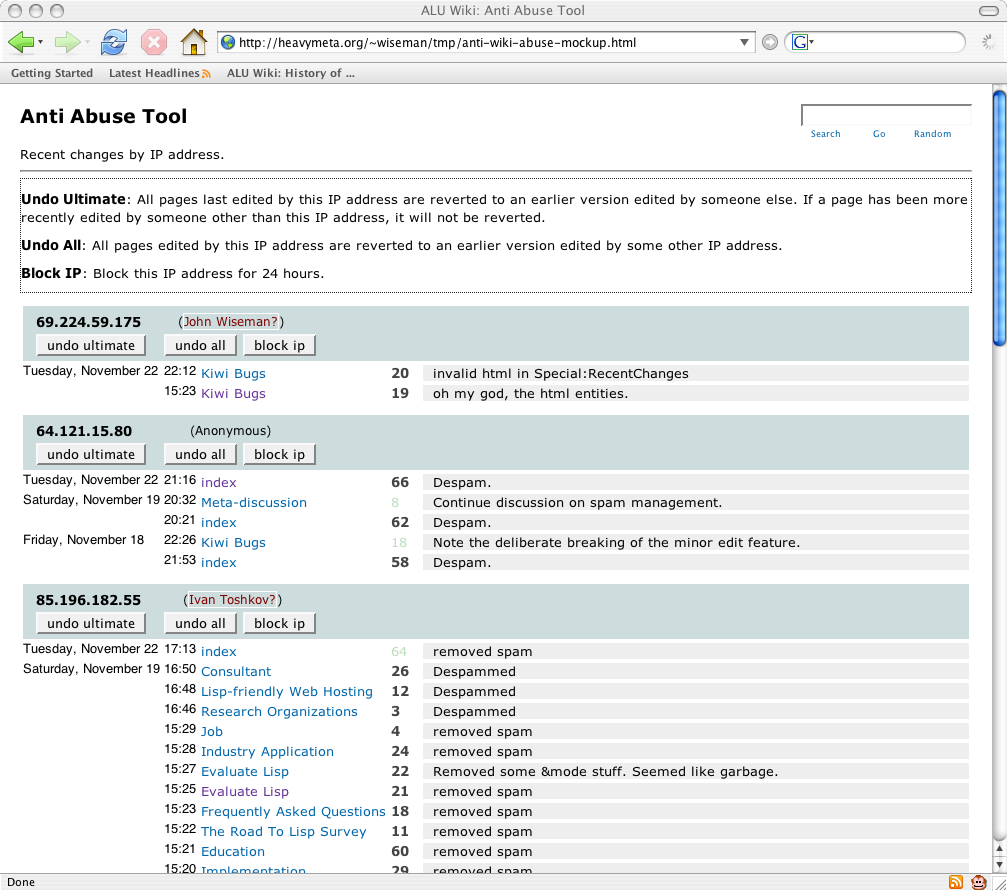Open the Industry Application link
The image size is (1007, 891).
[x=267, y=752]
